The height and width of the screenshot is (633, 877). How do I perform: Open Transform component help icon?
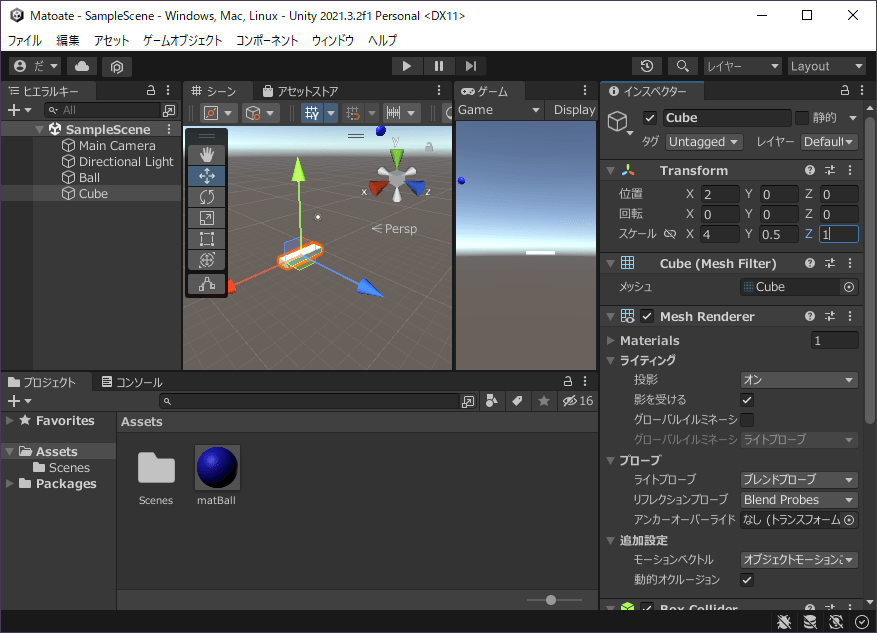tap(809, 170)
